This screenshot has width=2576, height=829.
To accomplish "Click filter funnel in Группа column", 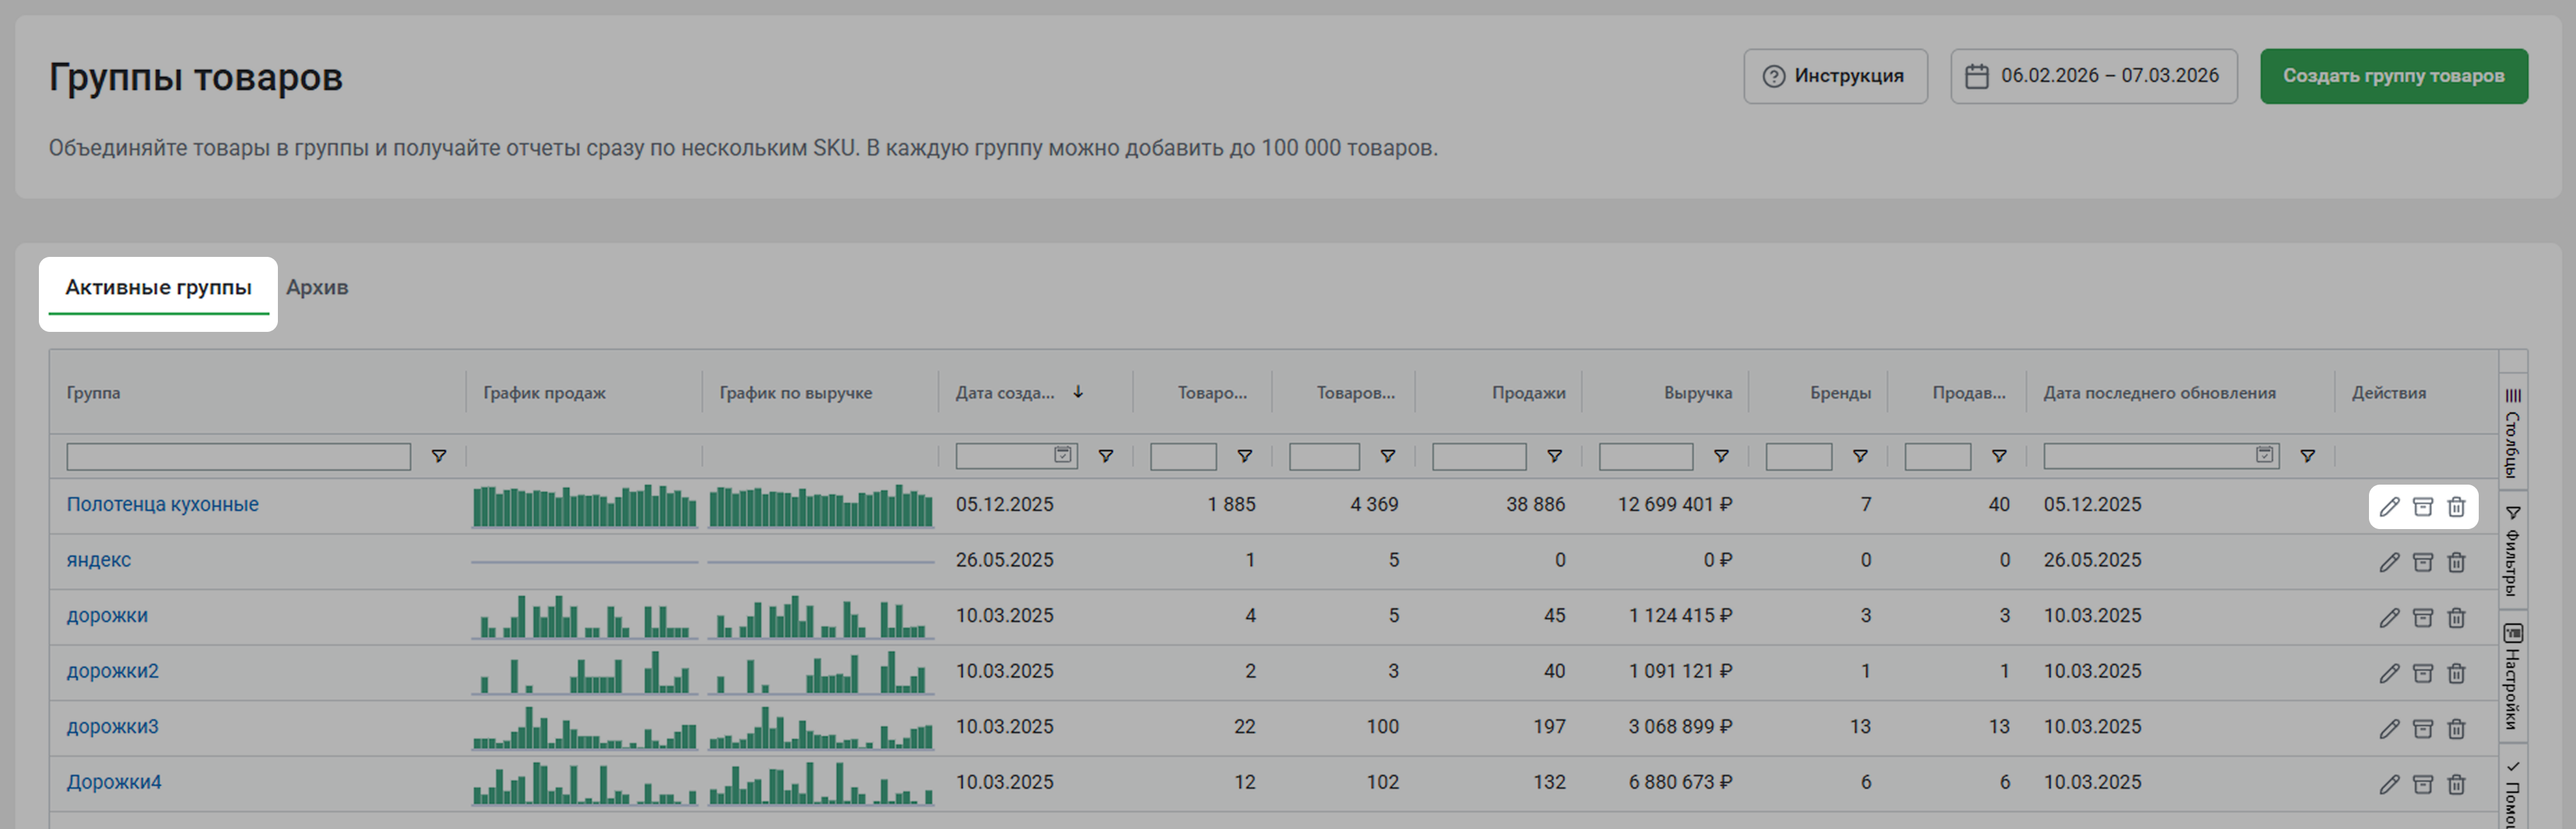I will click(438, 456).
